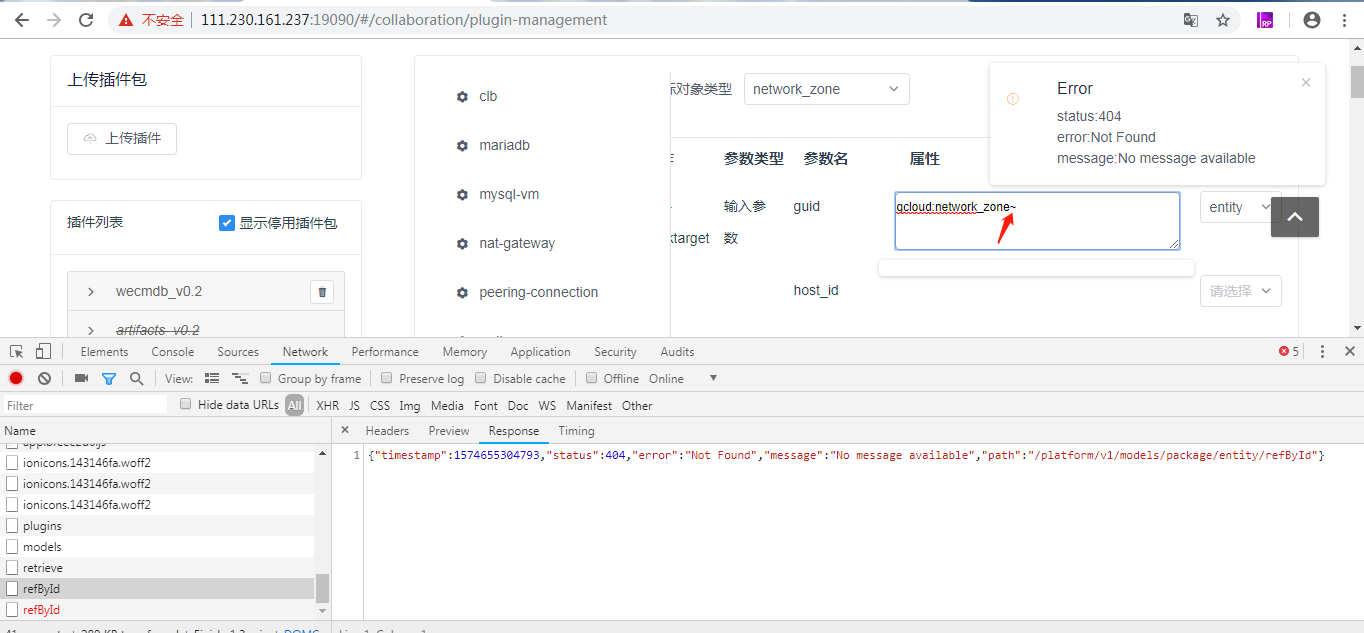The image size is (1364, 633).
Task: Clear the network log with the clear icon
Action: click(x=42, y=378)
